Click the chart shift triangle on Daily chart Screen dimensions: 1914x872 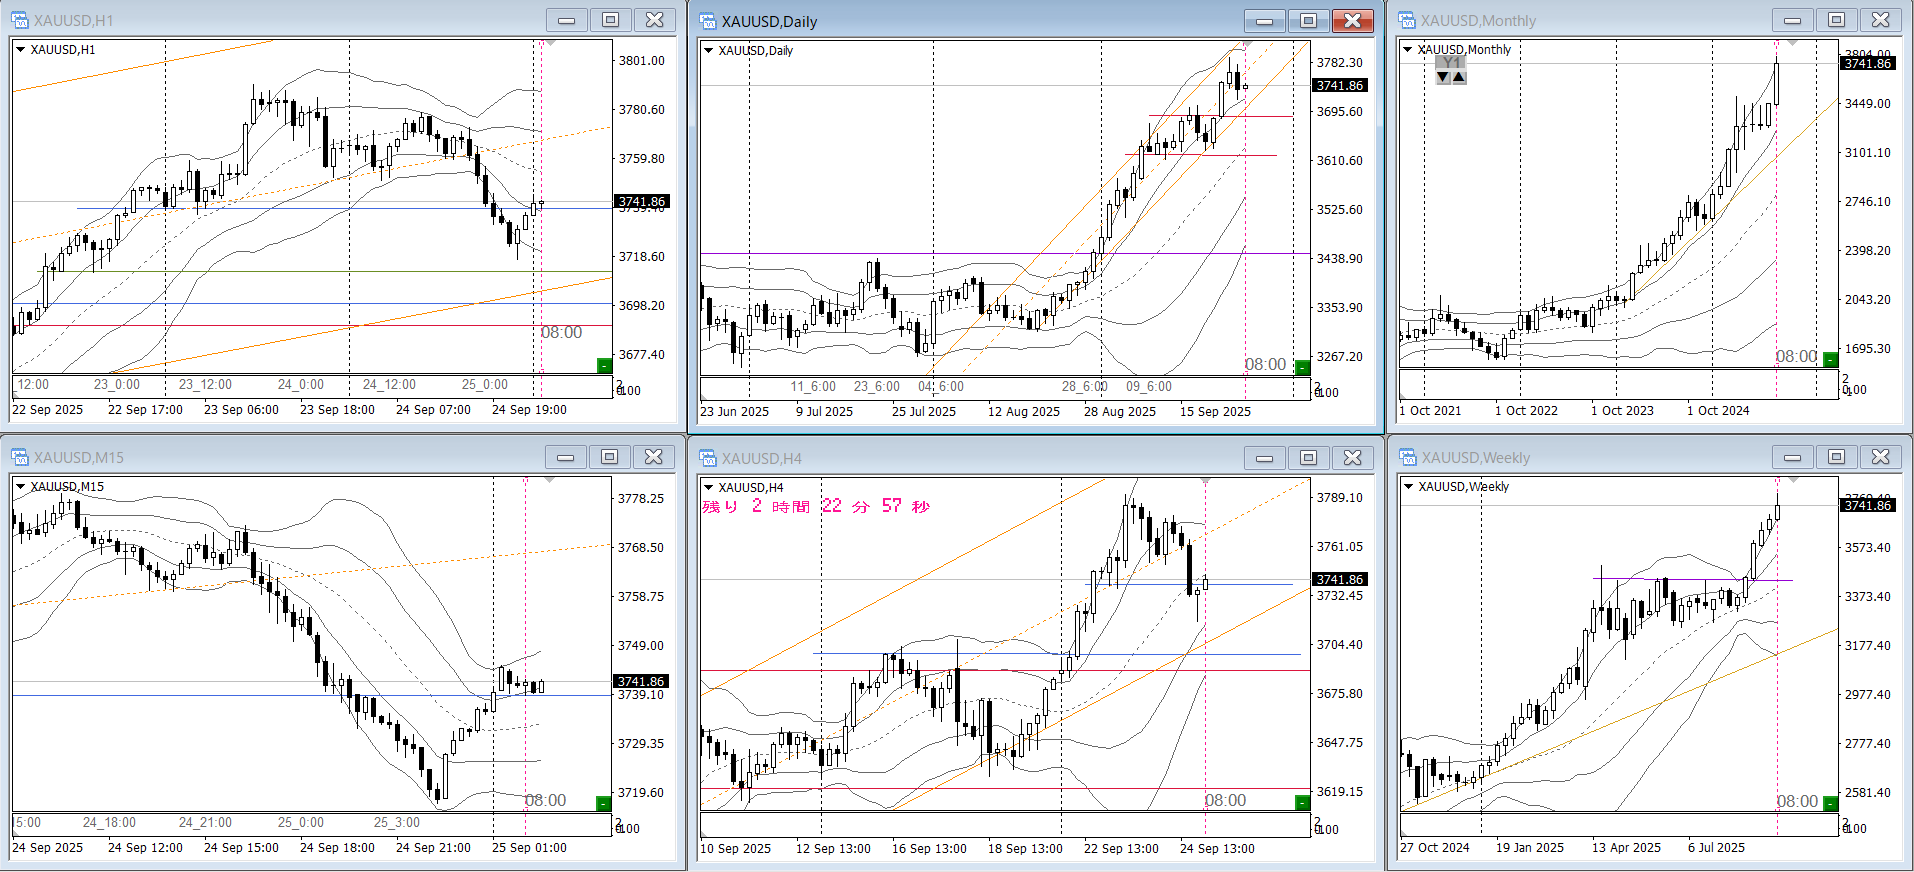point(1245,46)
